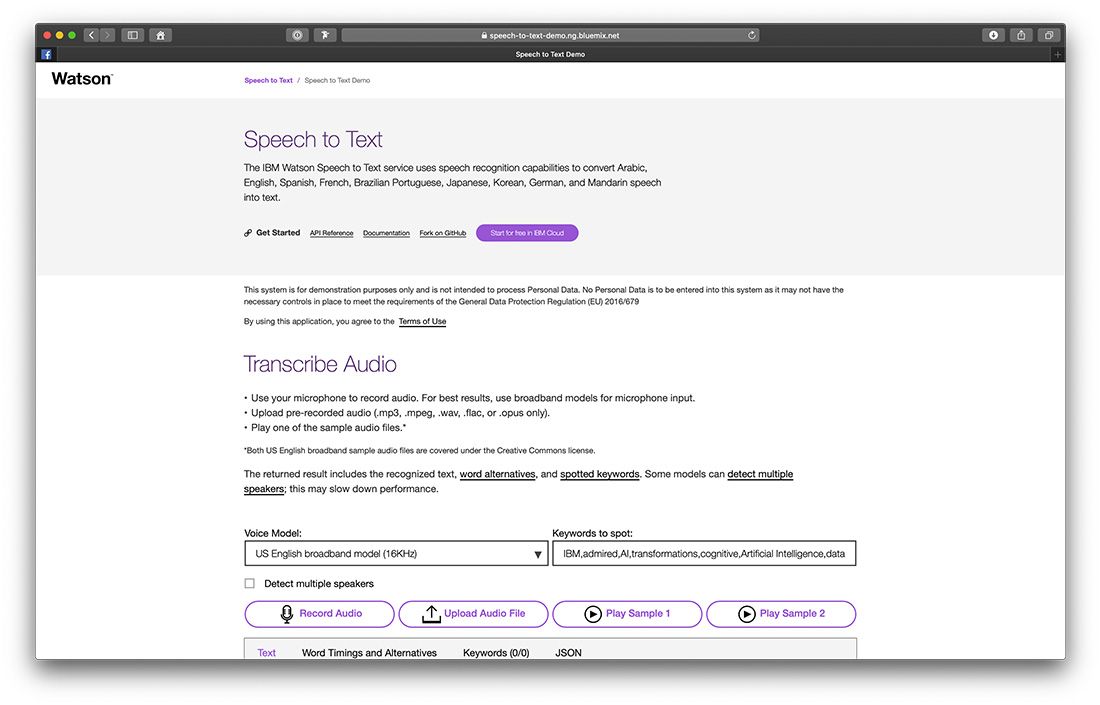Click the Speech to Text Demo breadcrumb text

(x=337, y=80)
